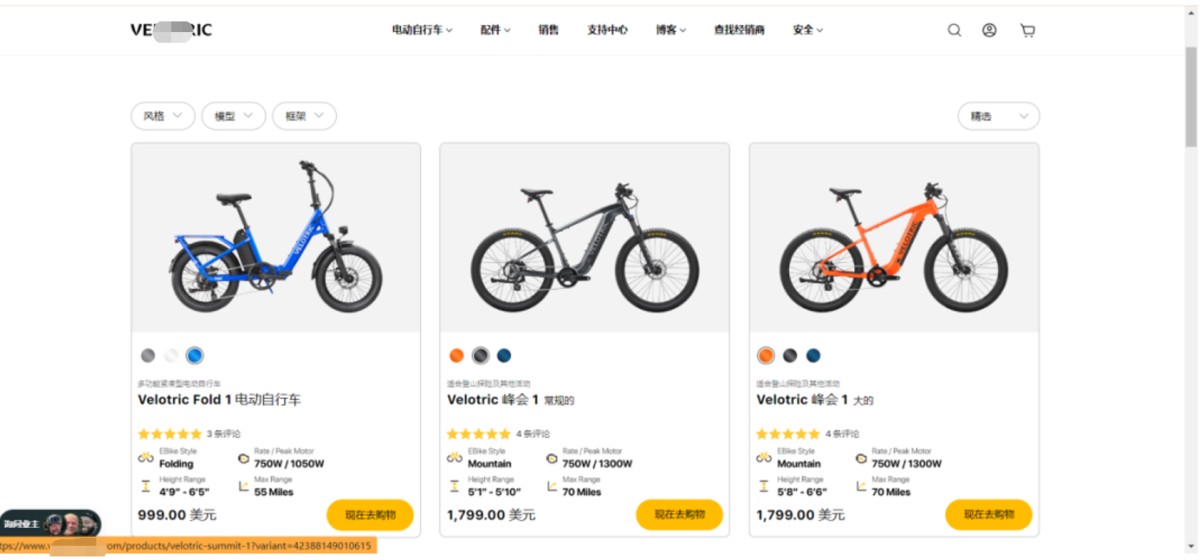Open the user account icon
The height and width of the screenshot is (560, 1200).
(989, 30)
